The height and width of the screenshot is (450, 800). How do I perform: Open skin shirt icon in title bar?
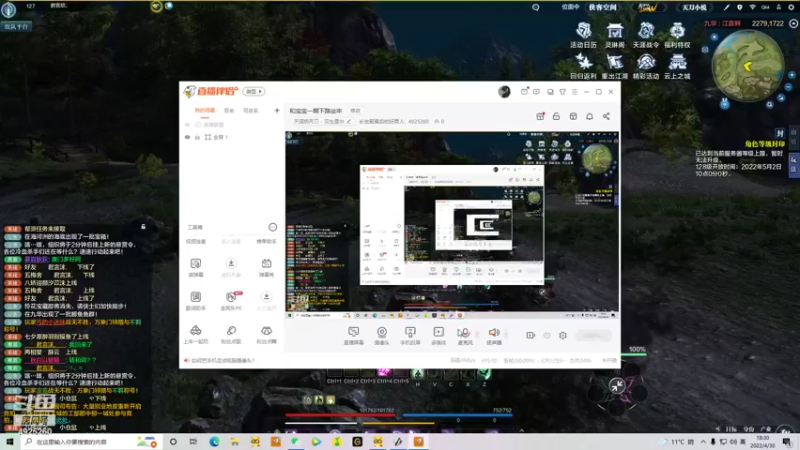point(562,92)
